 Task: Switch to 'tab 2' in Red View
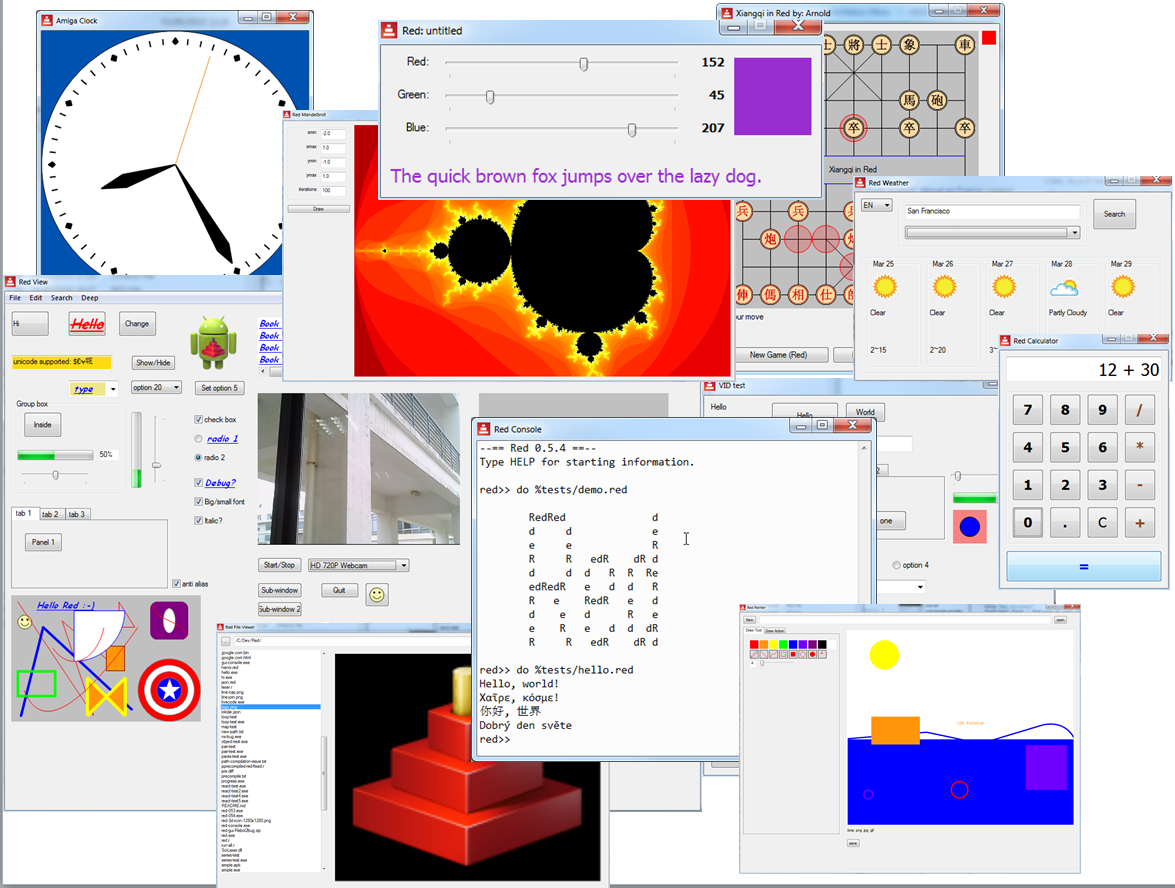(x=49, y=514)
